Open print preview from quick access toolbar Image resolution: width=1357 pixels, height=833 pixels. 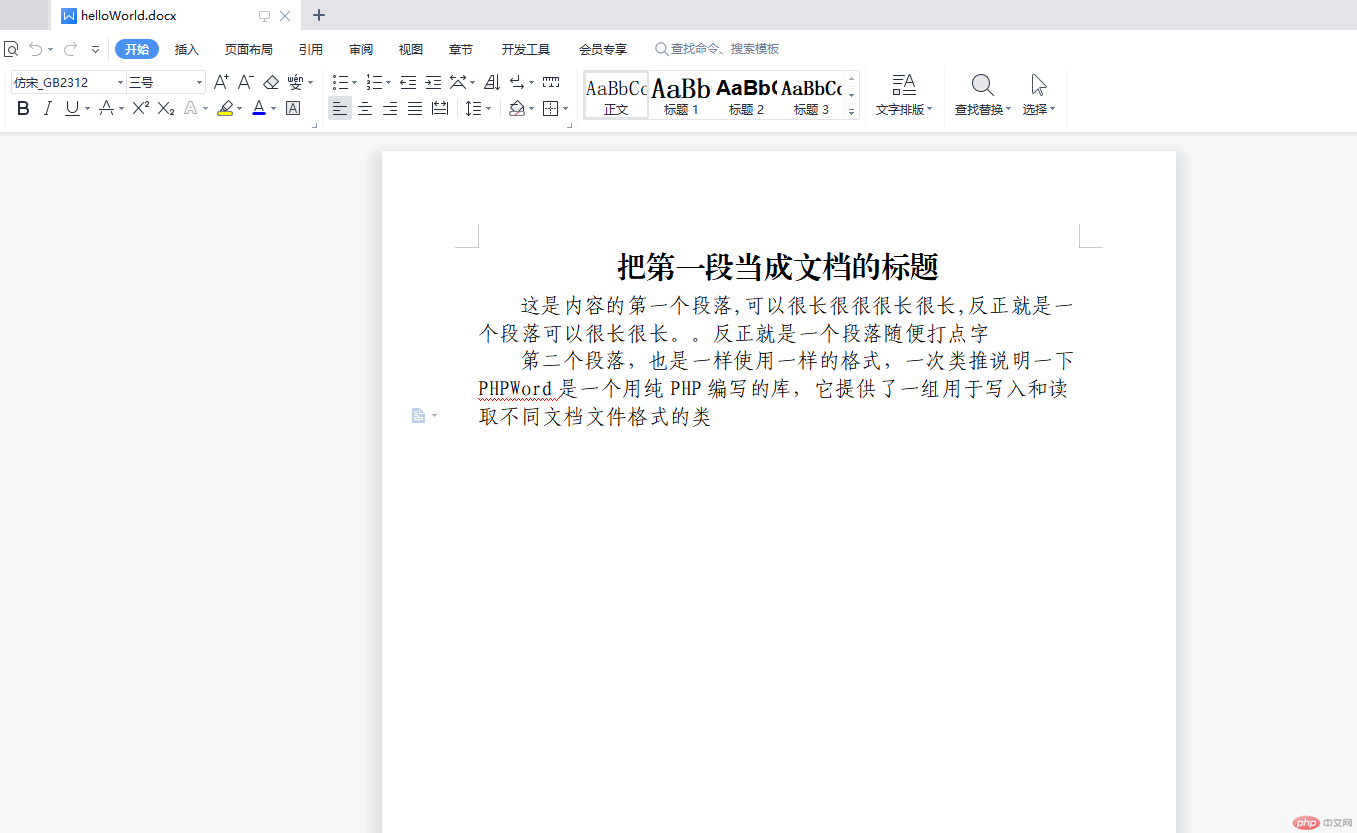pos(11,49)
